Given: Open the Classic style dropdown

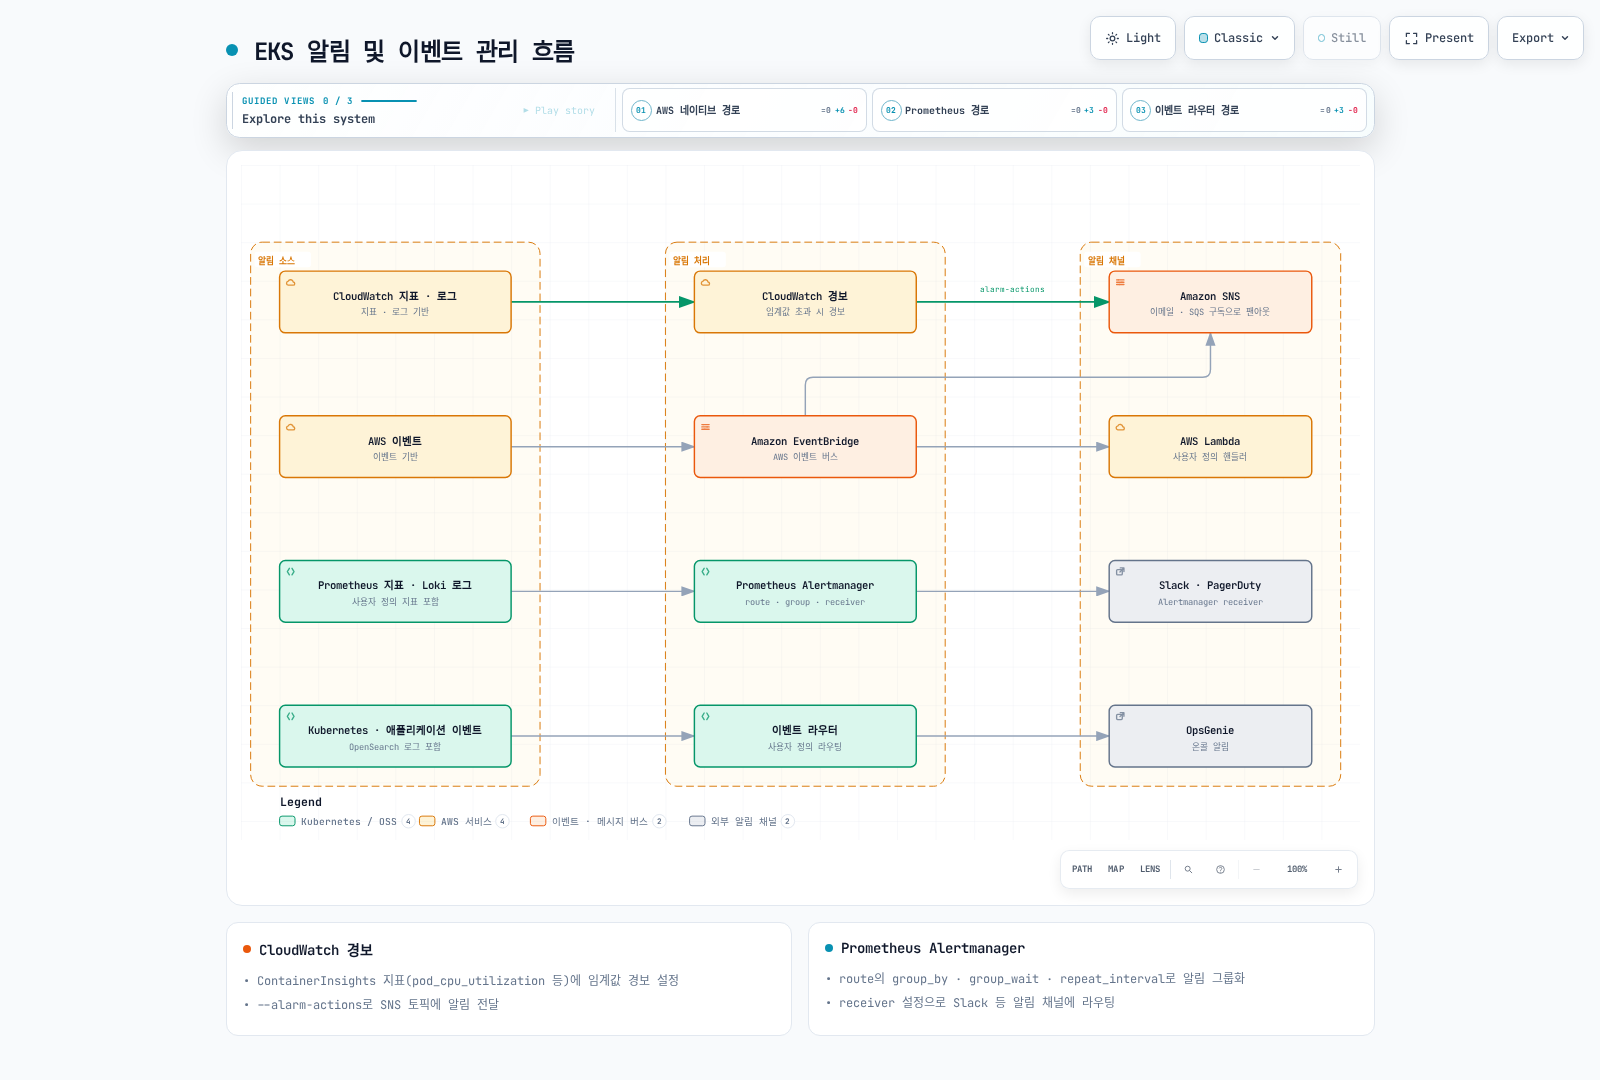Looking at the screenshot, I should tap(1239, 38).
